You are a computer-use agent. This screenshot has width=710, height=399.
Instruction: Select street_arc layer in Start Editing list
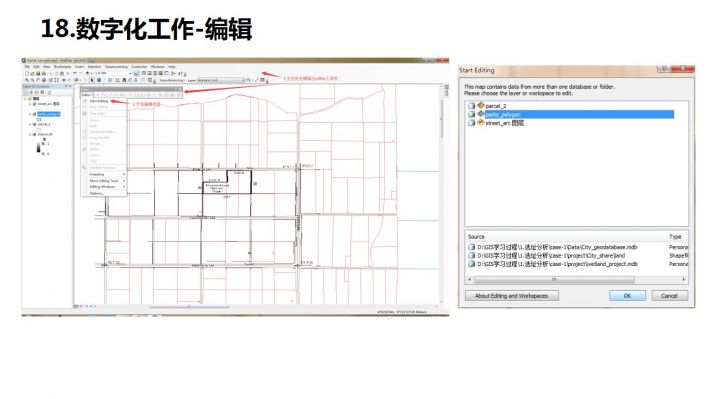[504, 123]
